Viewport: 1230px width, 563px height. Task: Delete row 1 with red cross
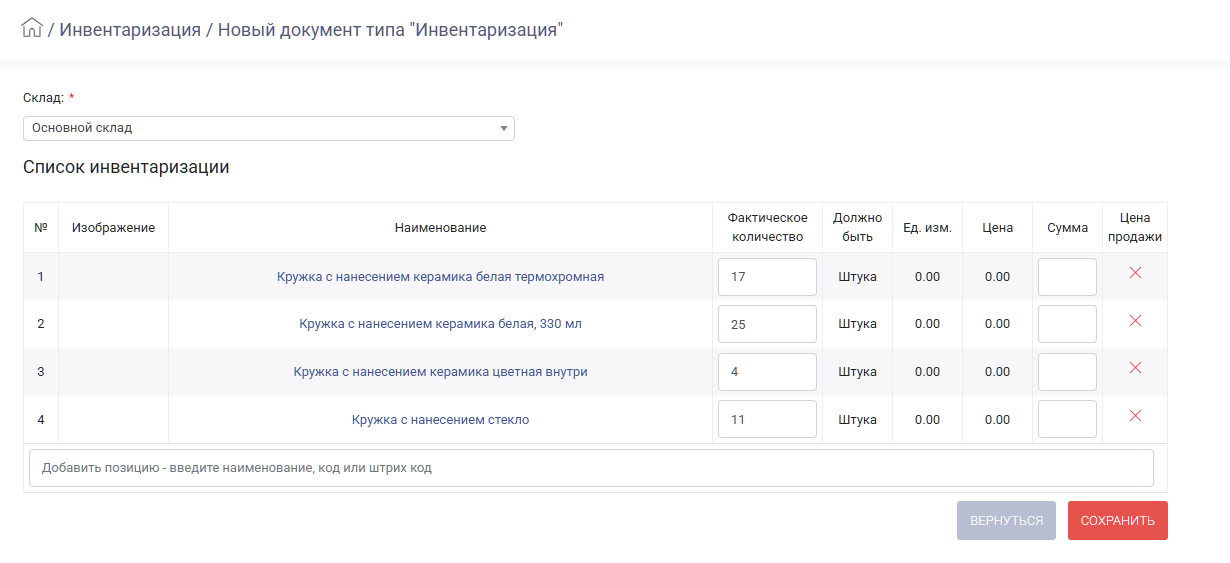[1135, 273]
